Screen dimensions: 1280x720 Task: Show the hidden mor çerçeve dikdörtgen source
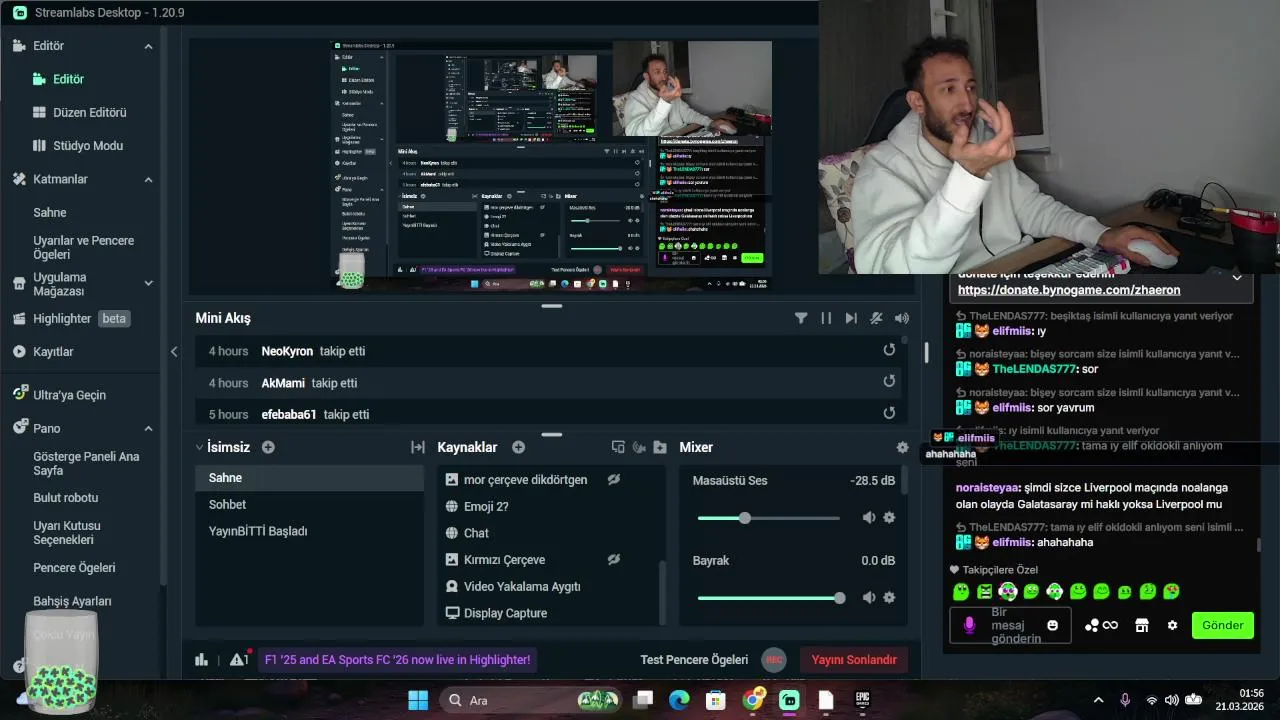tap(614, 479)
